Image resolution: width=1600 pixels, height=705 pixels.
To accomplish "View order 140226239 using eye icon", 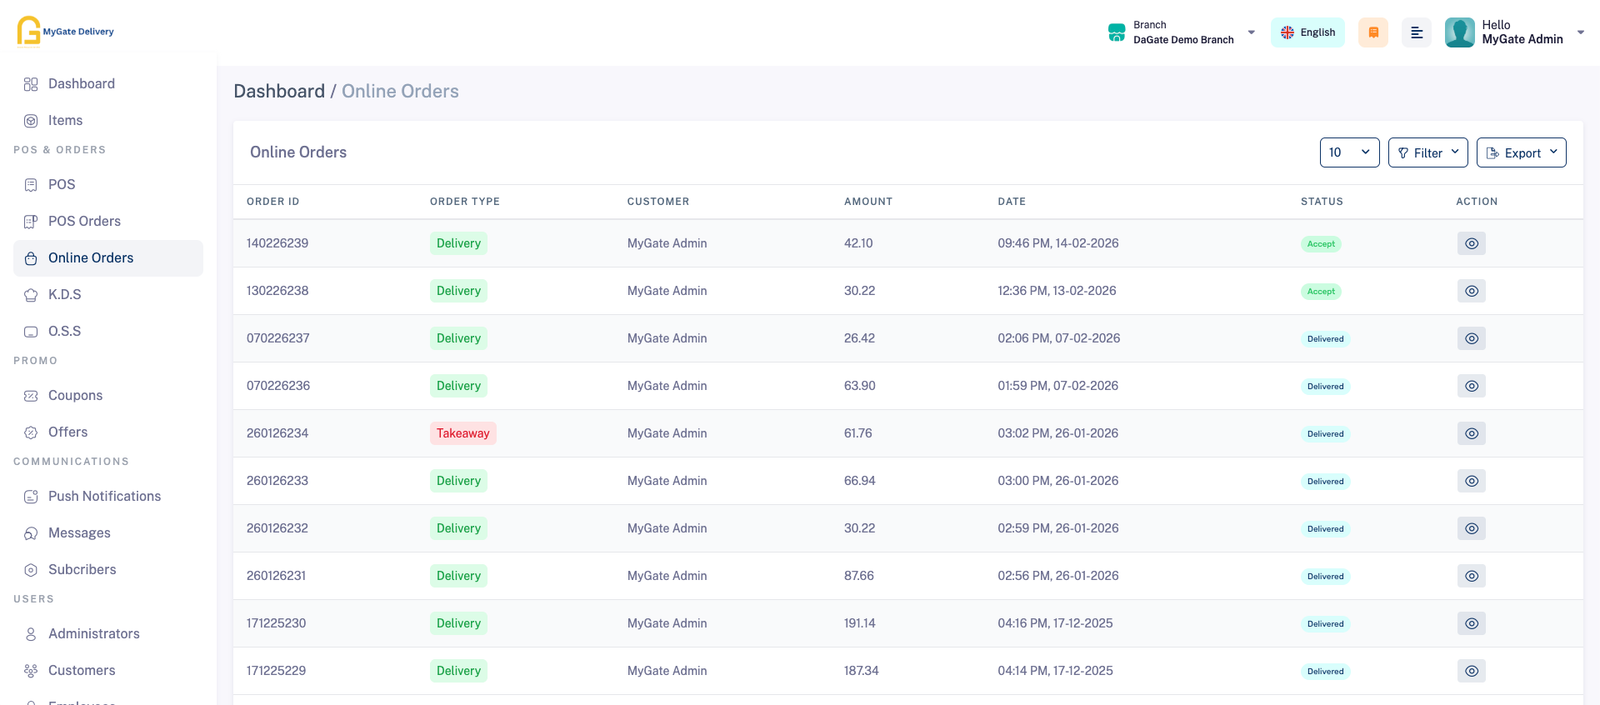I will 1471,244.
